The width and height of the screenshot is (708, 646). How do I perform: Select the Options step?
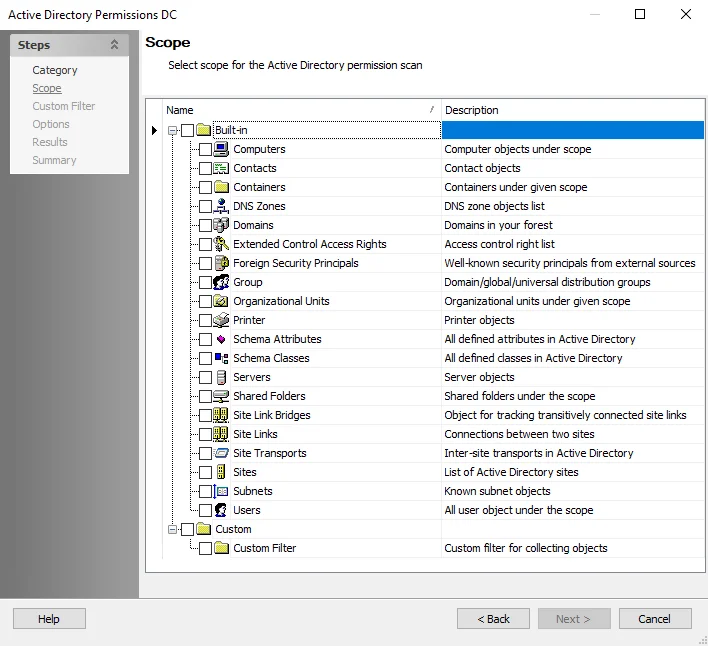tap(51, 124)
